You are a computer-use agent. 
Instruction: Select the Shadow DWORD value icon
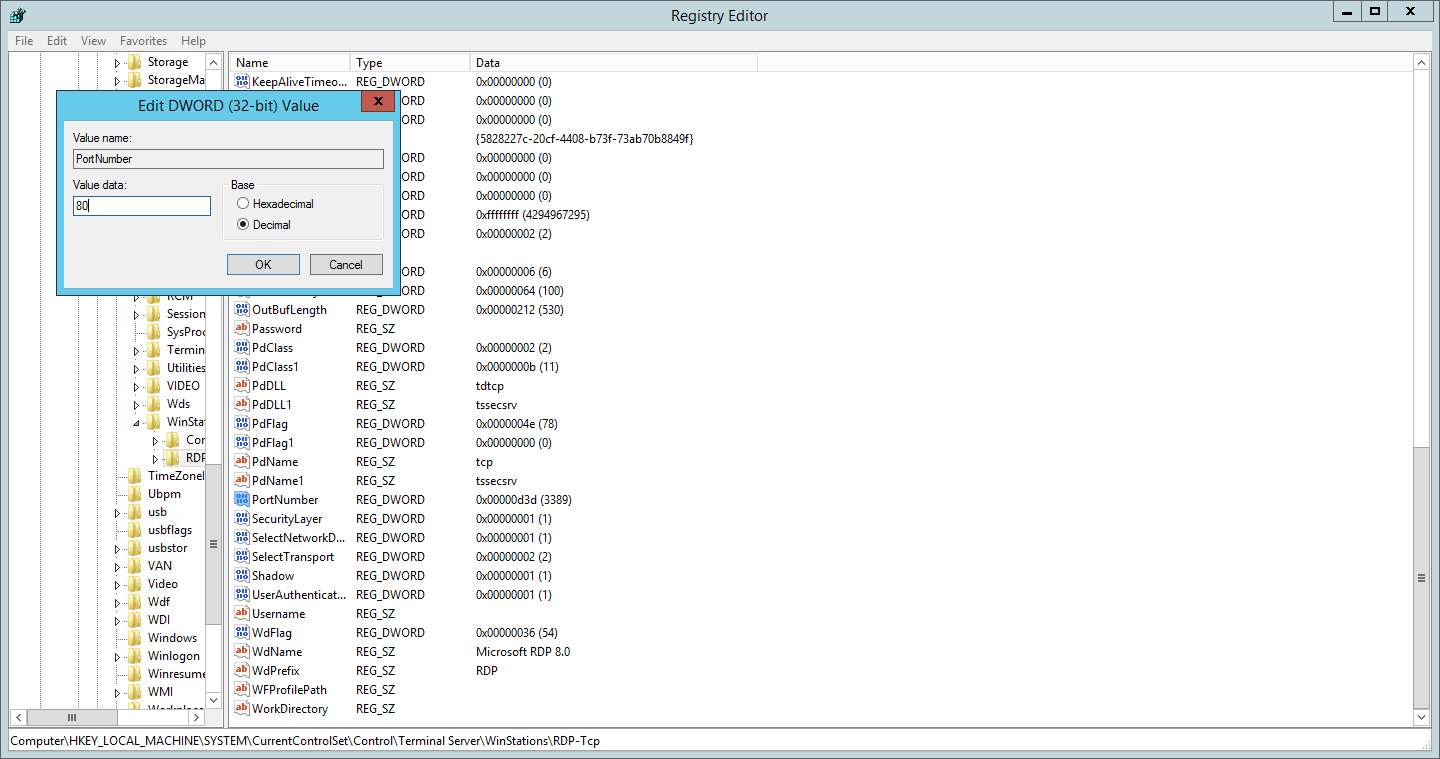241,576
